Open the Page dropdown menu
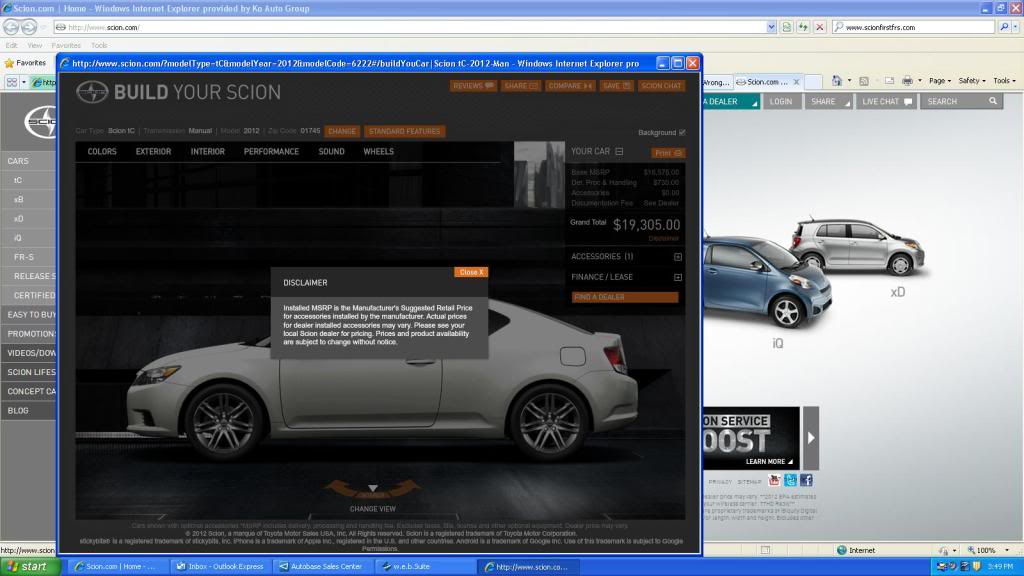This screenshot has width=1024, height=576. pyautogui.click(x=940, y=81)
